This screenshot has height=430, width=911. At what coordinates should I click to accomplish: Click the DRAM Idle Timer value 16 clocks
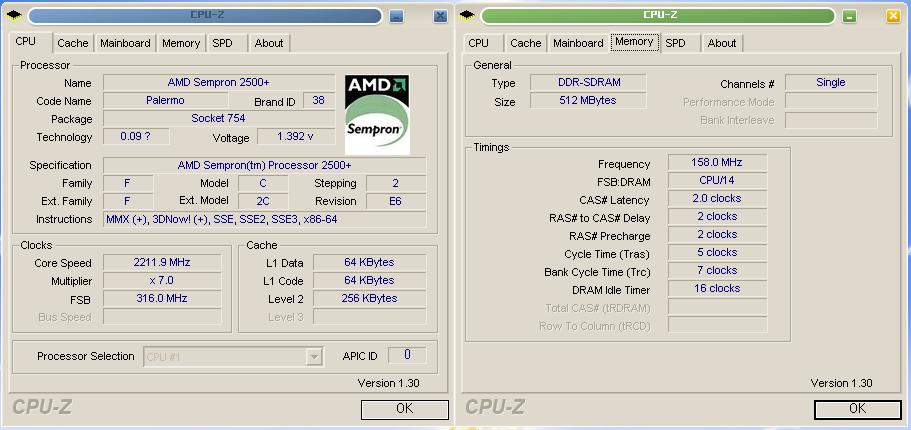click(x=718, y=288)
